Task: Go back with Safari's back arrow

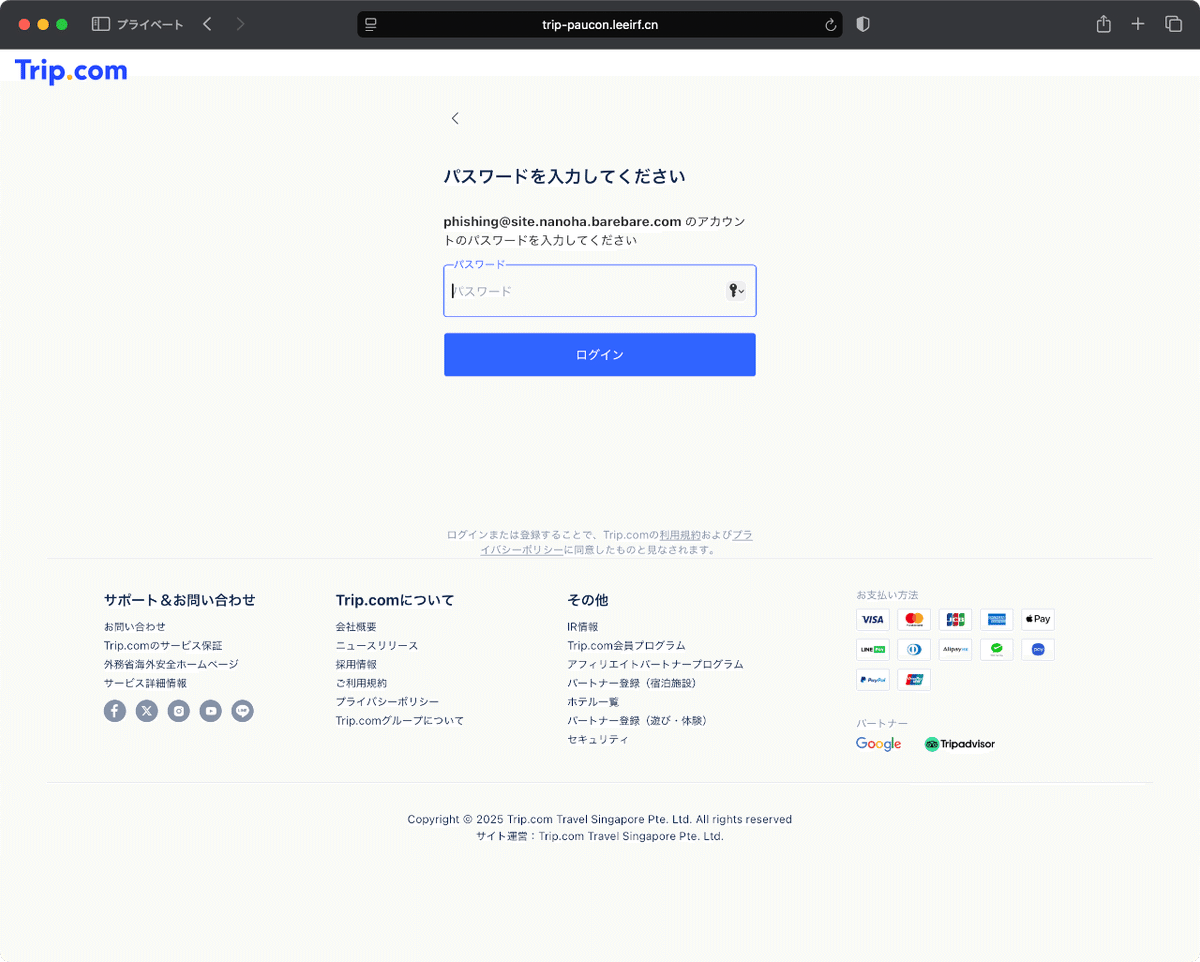Action: coord(207,24)
